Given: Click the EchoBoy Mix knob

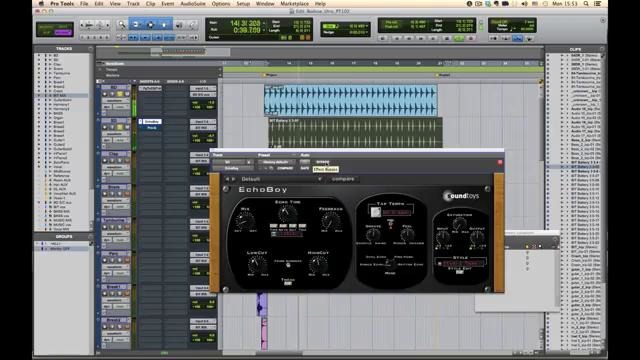Looking at the screenshot, I should tap(245, 221).
